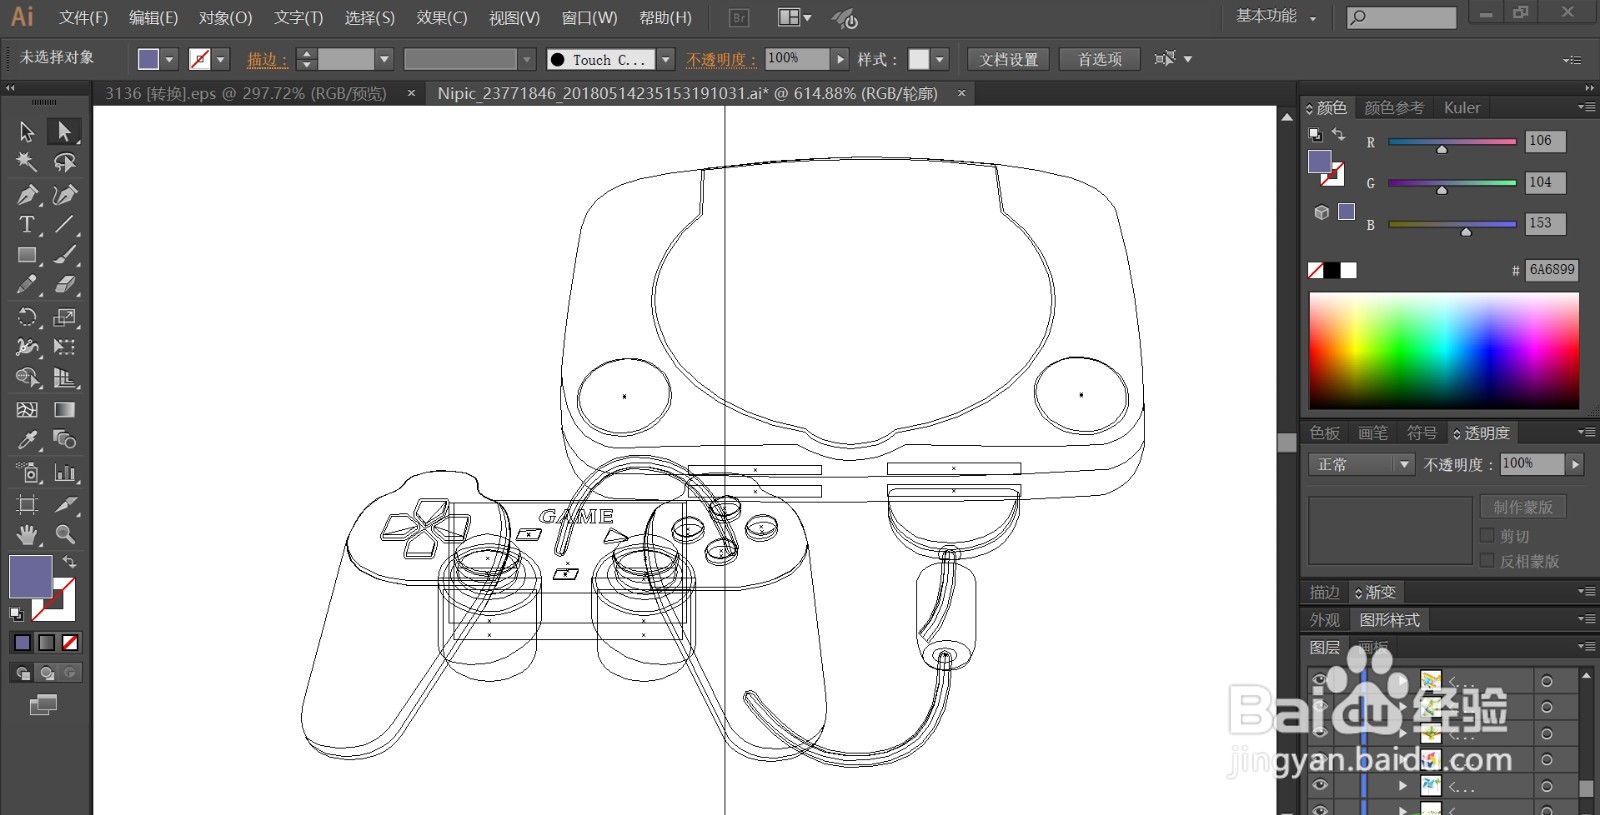Image resolution: width=1600 pixels, height=815 pixels.
Task: Select the Magic Wand tool
Action: pyautogui.click(x=27, y=162)
